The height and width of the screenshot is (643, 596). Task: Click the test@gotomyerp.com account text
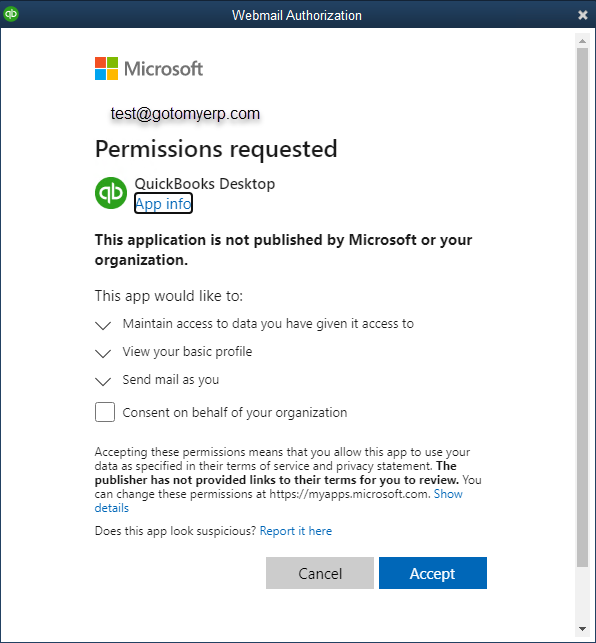[x=185, y=114]
